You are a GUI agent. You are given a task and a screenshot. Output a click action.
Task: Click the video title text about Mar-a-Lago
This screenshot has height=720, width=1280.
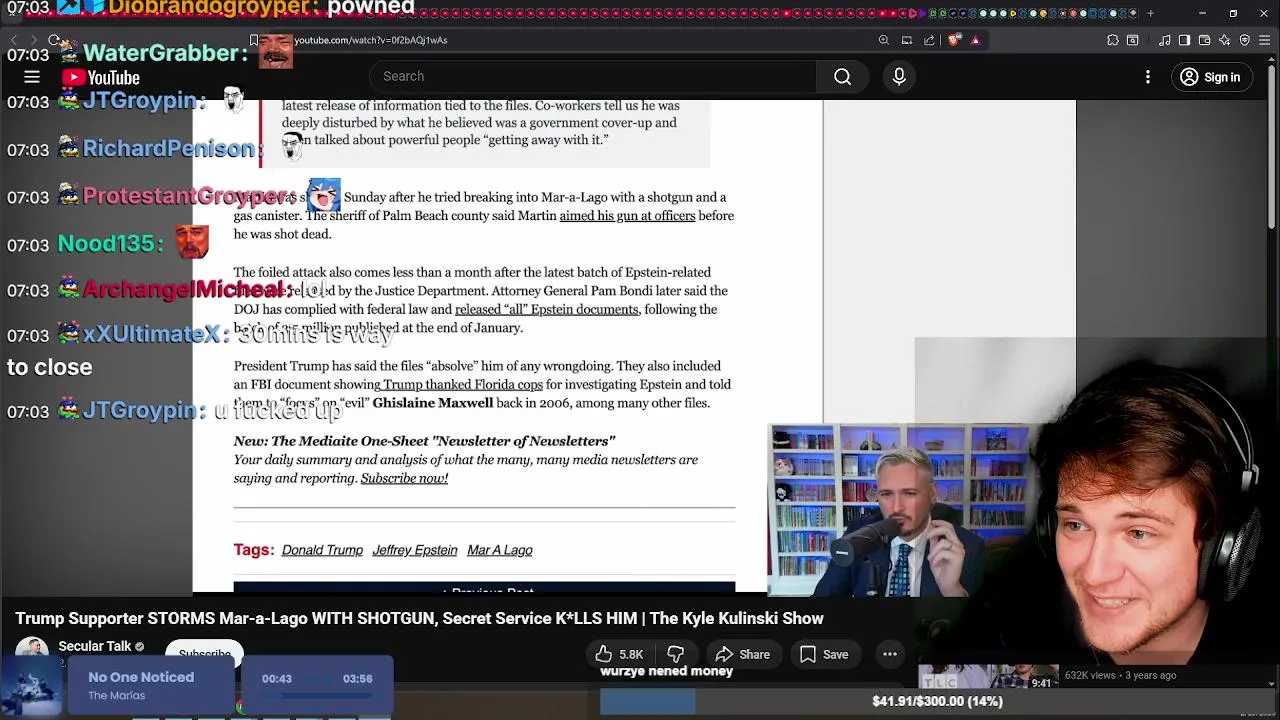[x=419, y=618]
